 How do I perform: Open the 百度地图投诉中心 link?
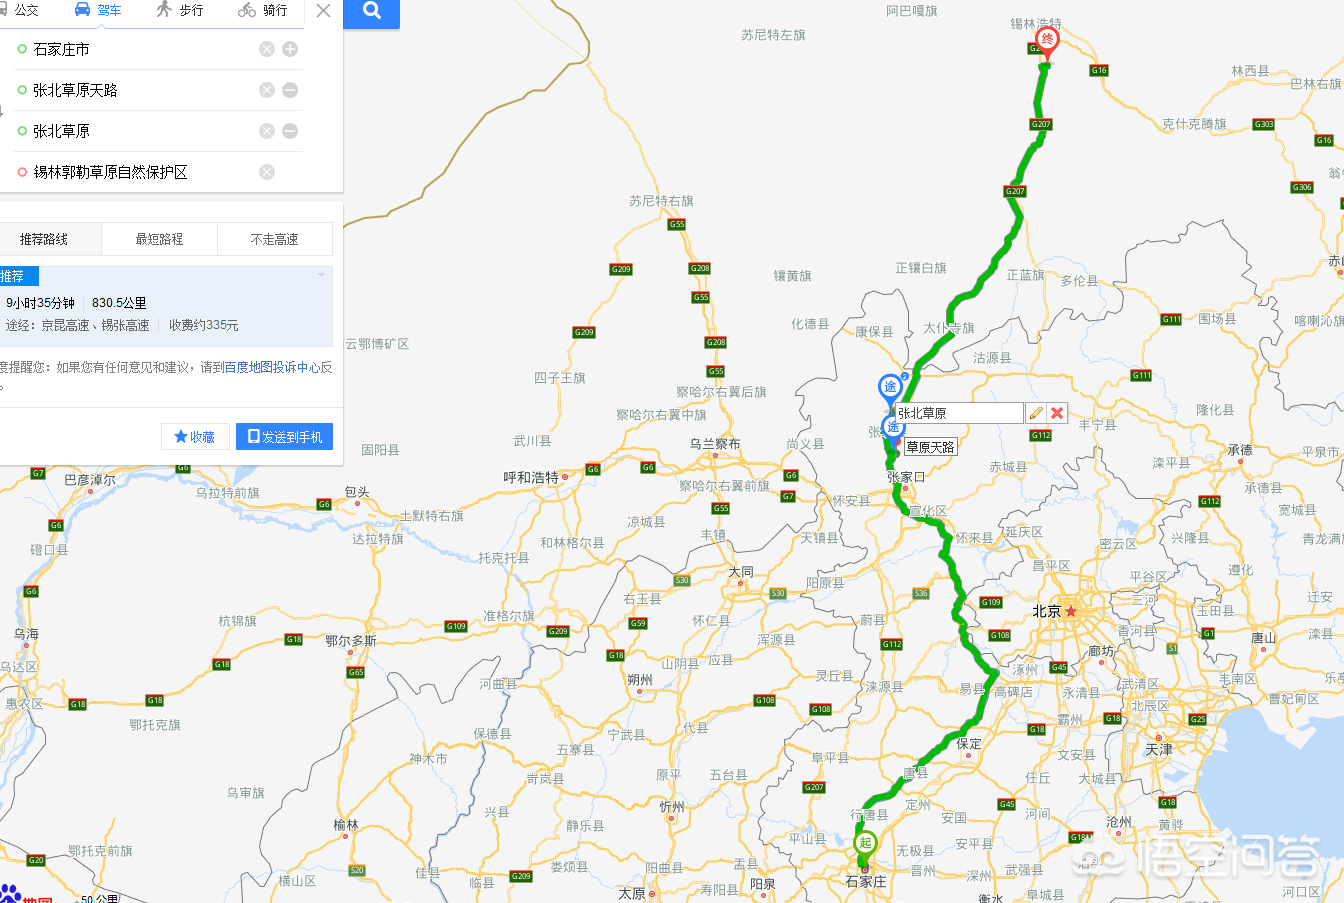pos(272,367)
